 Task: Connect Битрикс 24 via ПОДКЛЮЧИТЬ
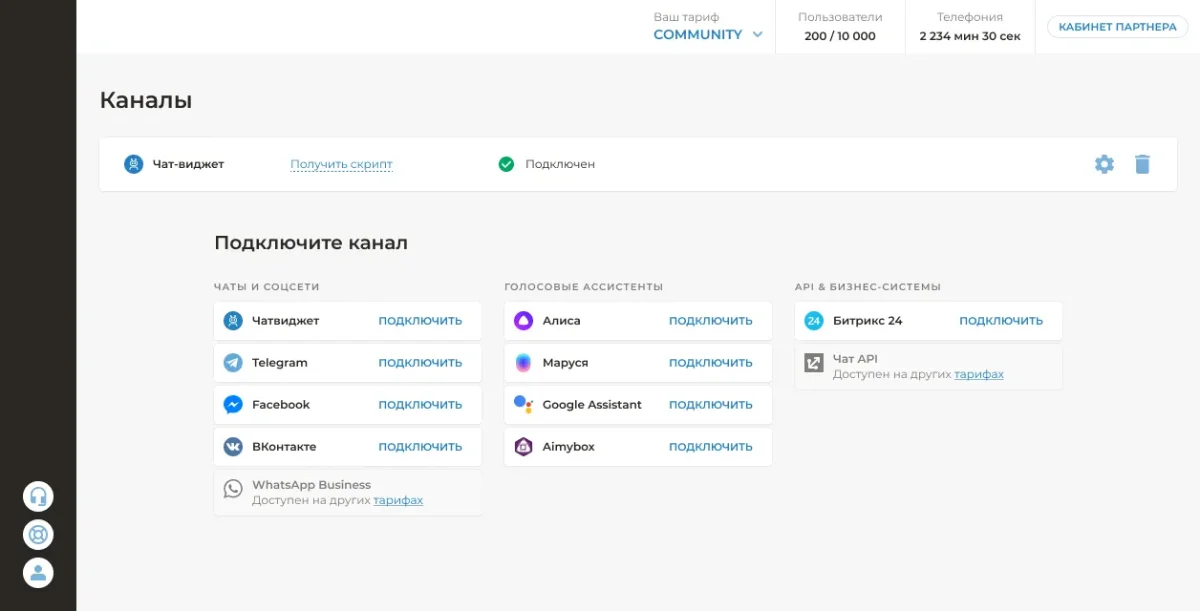tap(1001, 321)
